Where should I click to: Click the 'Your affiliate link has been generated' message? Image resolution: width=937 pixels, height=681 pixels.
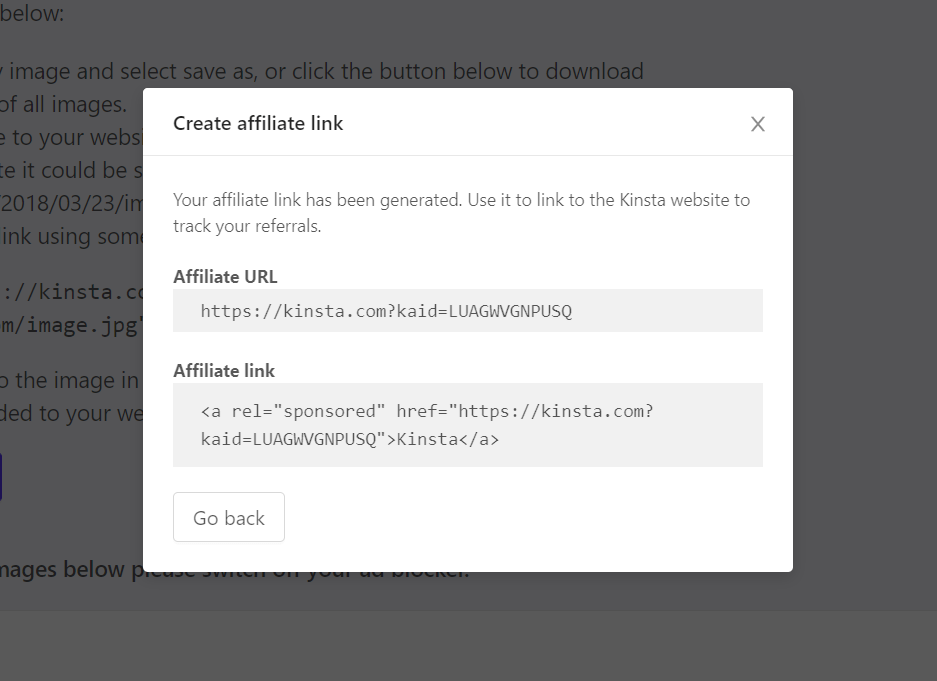pos(461,213)
